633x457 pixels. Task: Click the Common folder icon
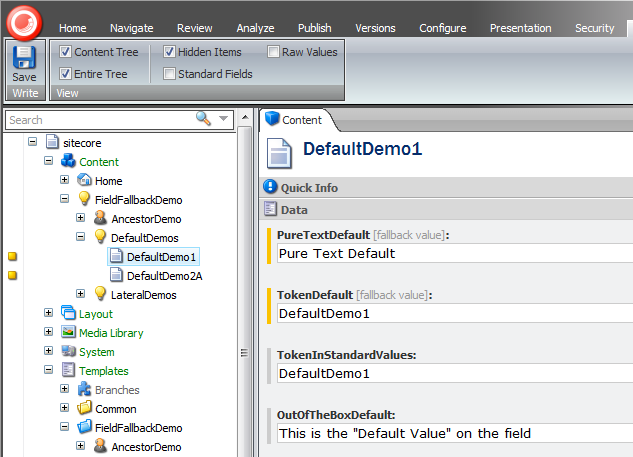(84, 408)
